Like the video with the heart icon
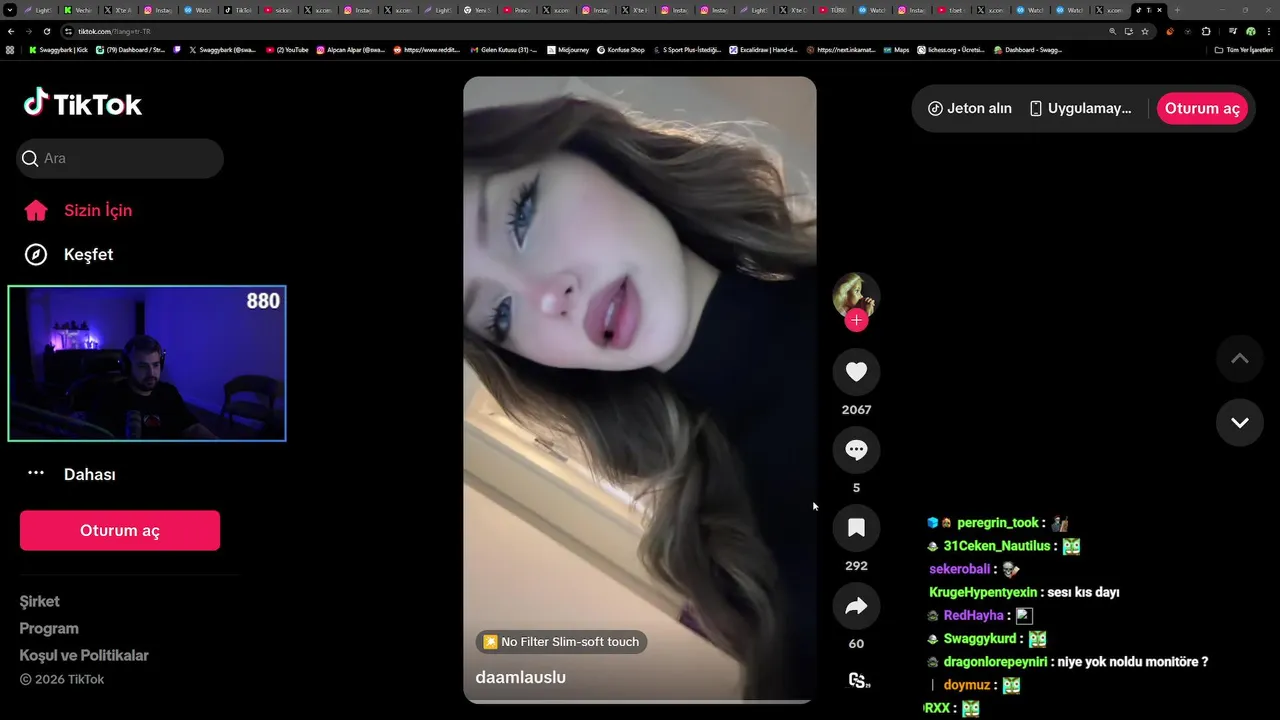1280x720 pixels. click(x=856, y=372)
